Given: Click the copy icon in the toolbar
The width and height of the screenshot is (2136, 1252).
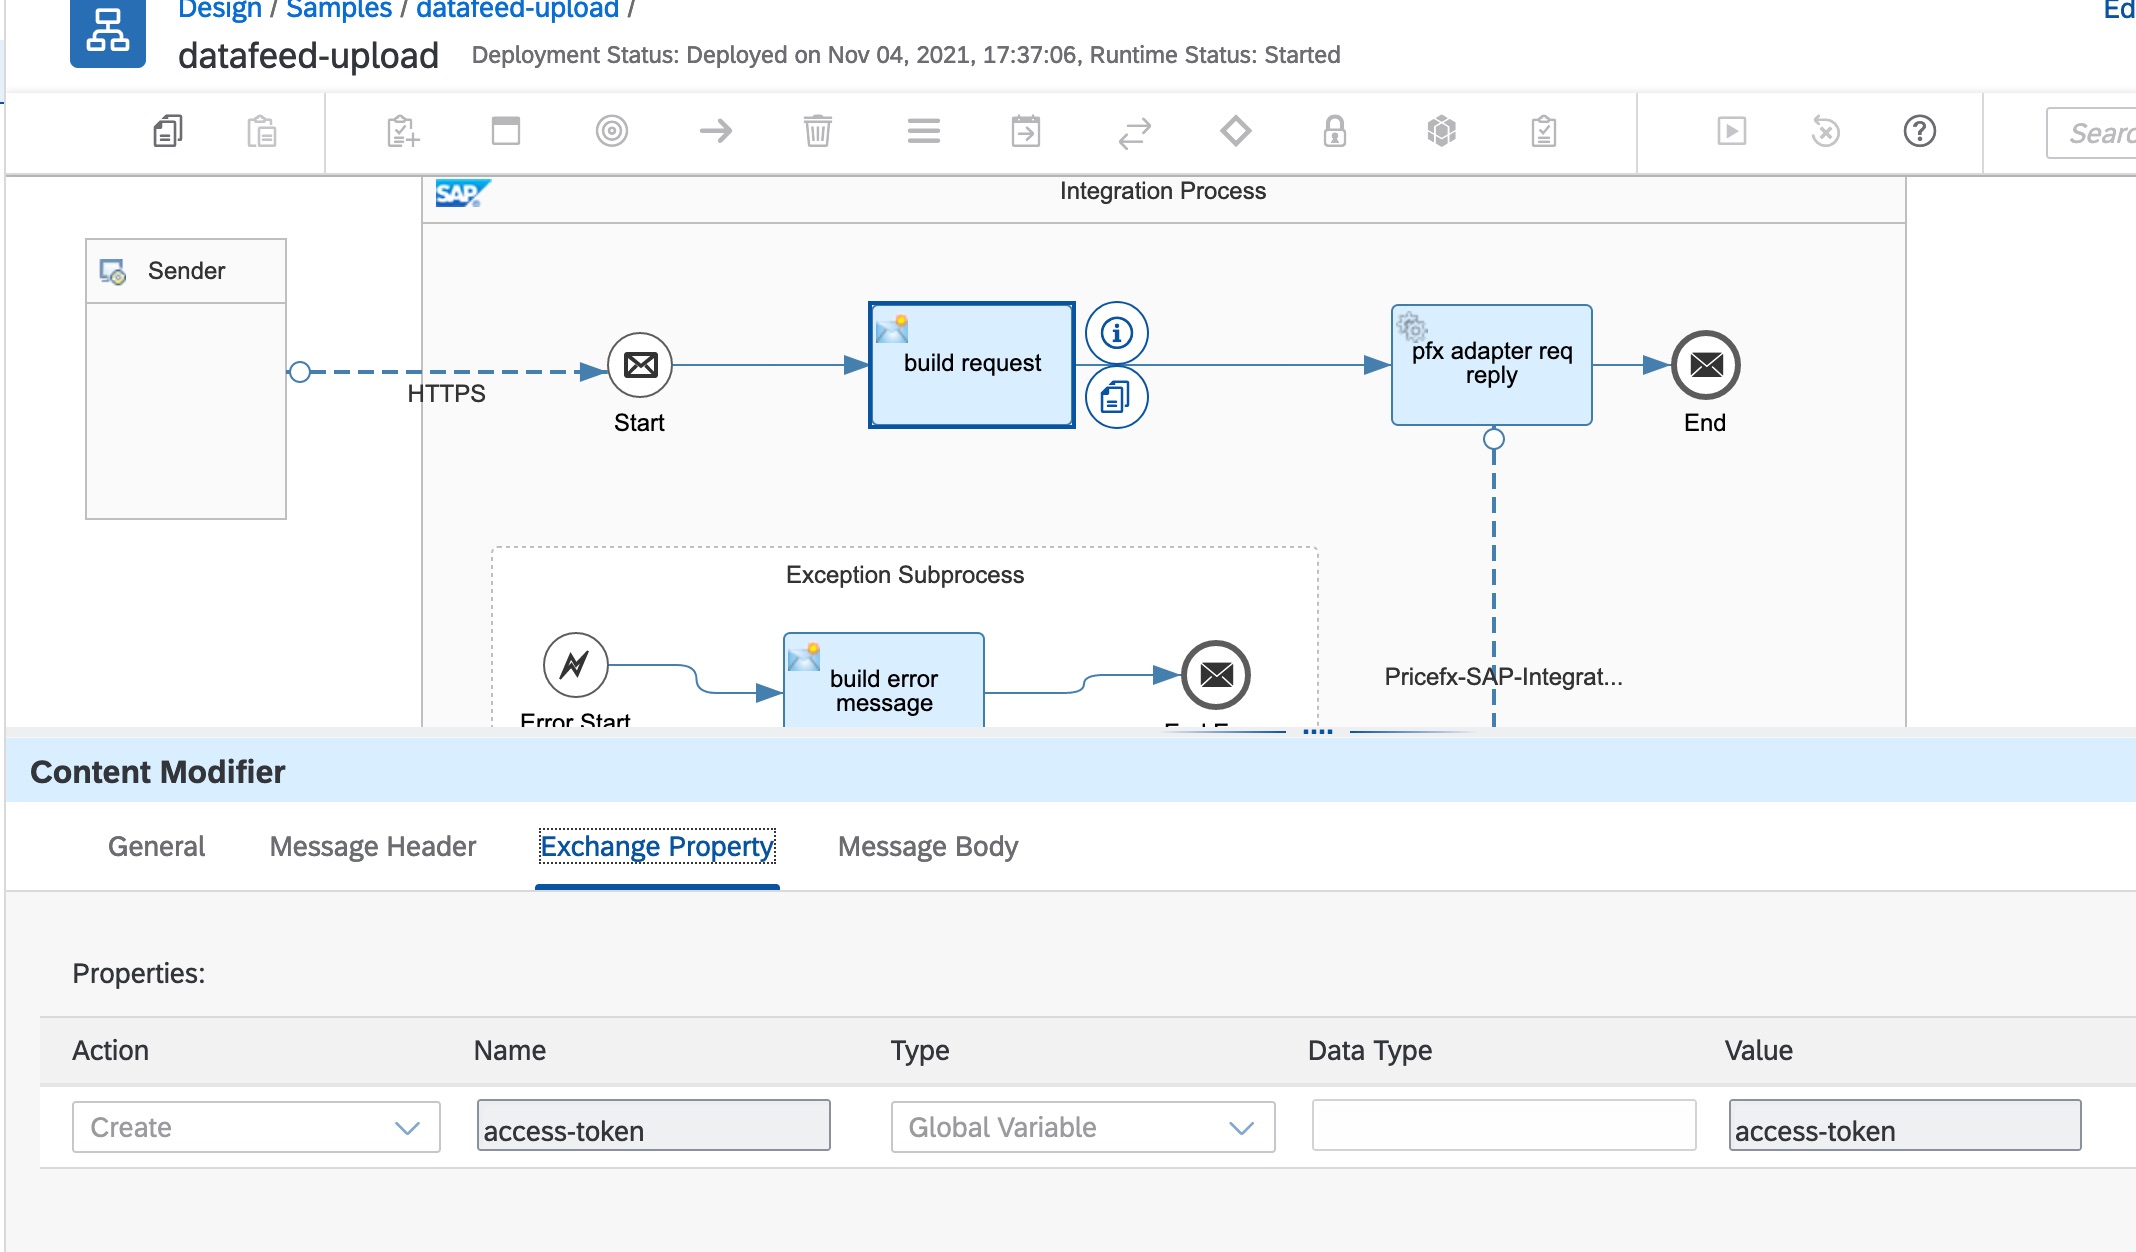Looking at the screenshot, I should pos(168,131).
